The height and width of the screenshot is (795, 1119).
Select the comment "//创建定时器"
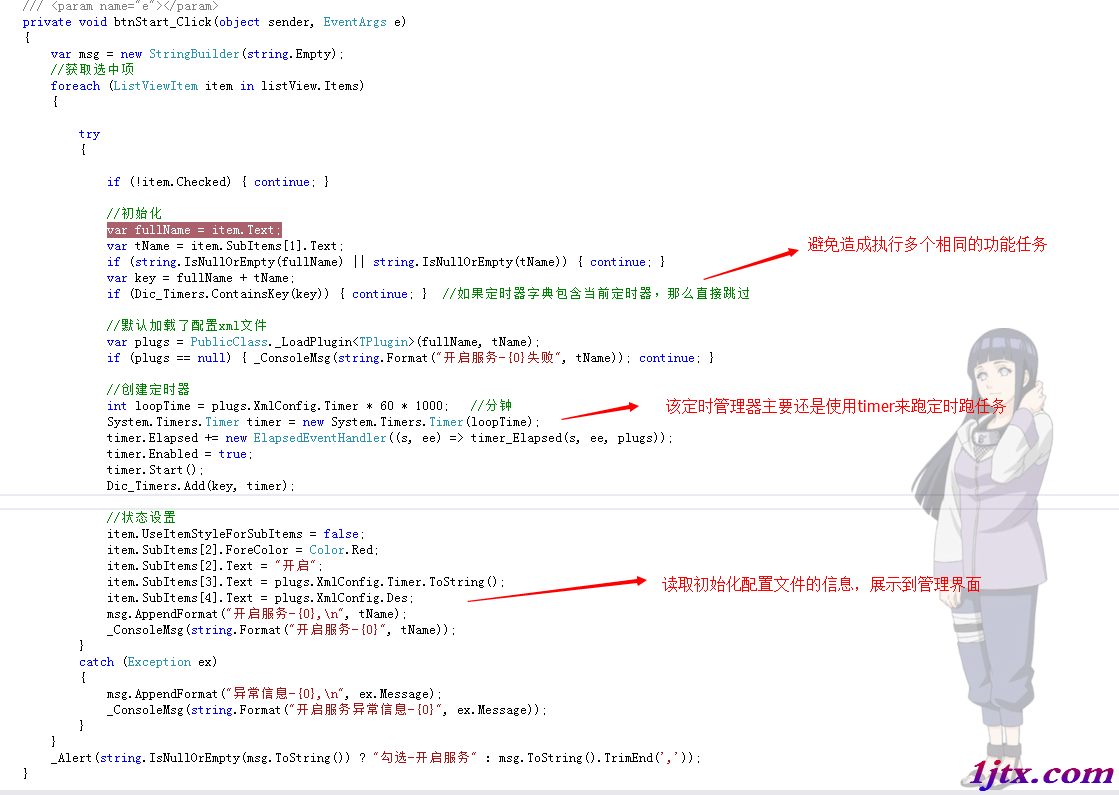[x=148, y=390]
